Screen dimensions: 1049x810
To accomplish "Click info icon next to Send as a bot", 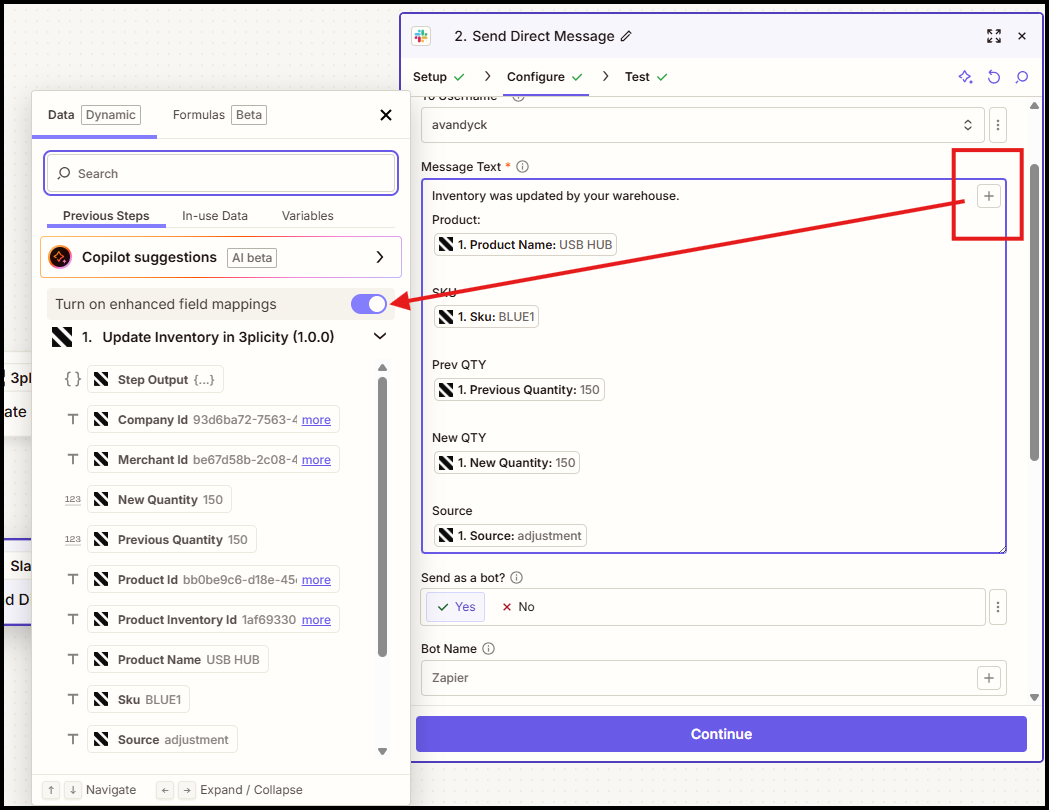I will click(516, 577).
